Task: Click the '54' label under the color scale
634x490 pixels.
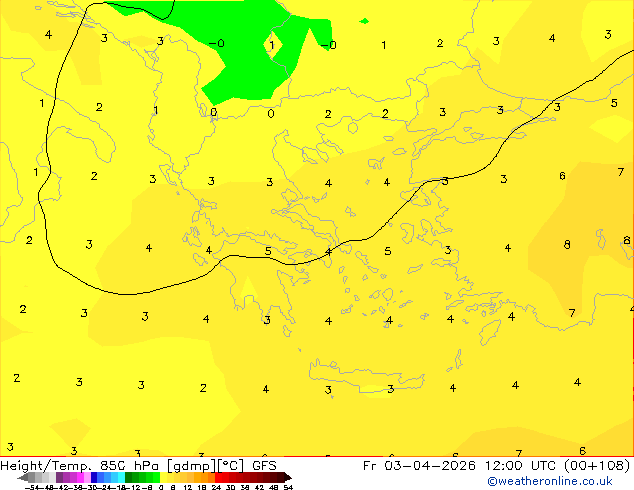Action: (288, 487)
